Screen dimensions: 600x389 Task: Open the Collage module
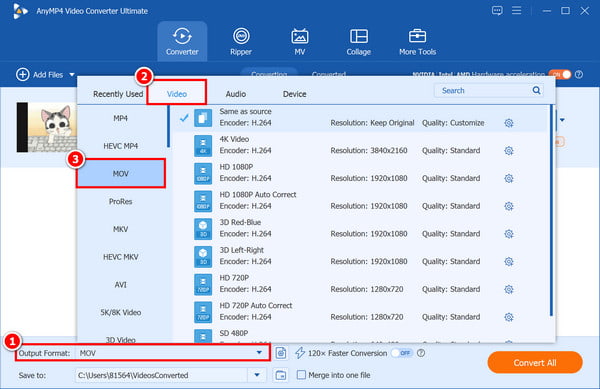[359, 41]
